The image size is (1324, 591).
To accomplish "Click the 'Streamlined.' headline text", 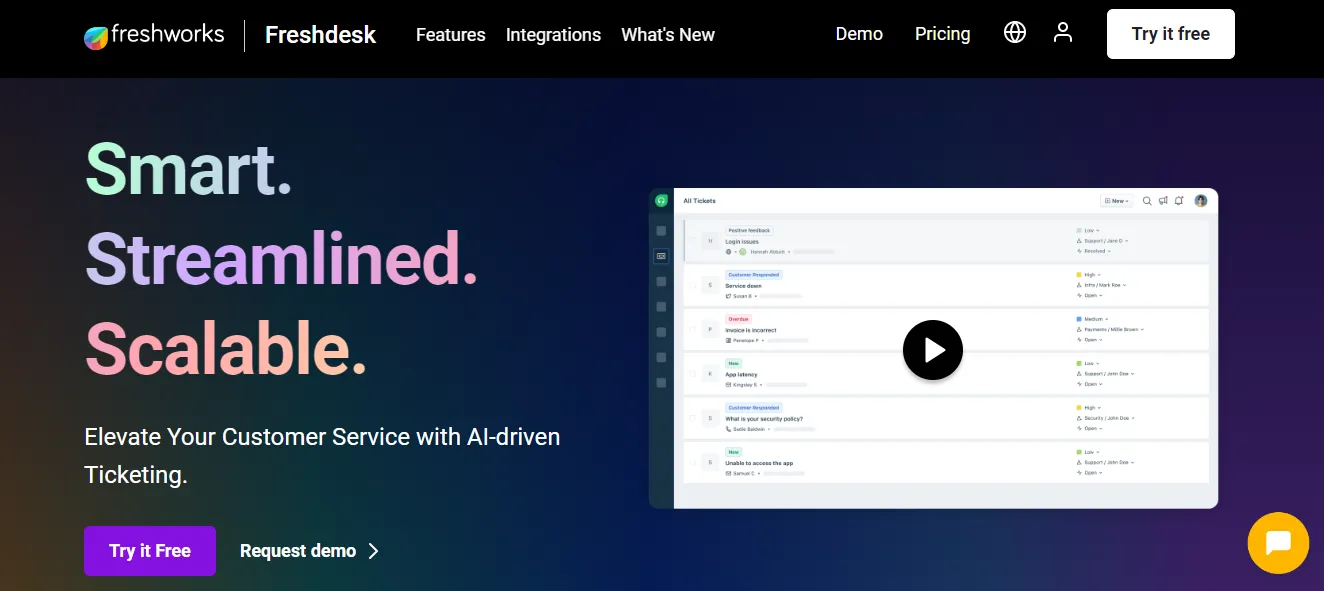I will pyautogui.click(x=281, y=259).
